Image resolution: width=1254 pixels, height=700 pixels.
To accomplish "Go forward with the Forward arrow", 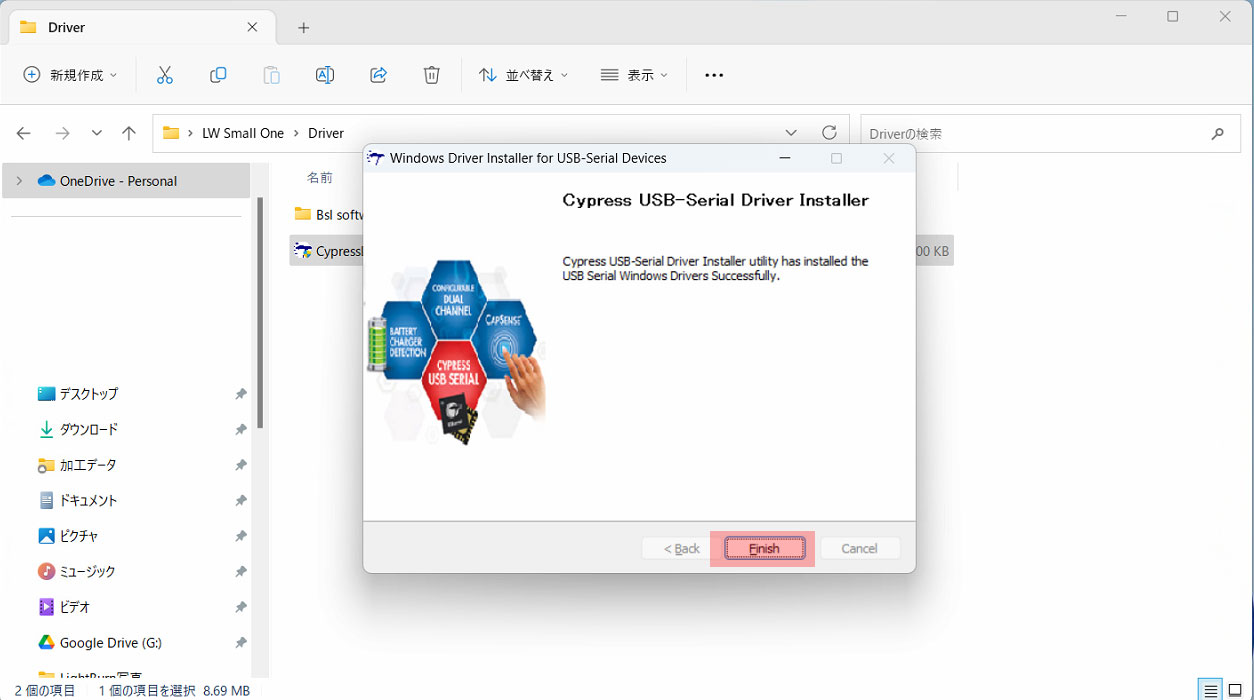I will pos(62,133).
